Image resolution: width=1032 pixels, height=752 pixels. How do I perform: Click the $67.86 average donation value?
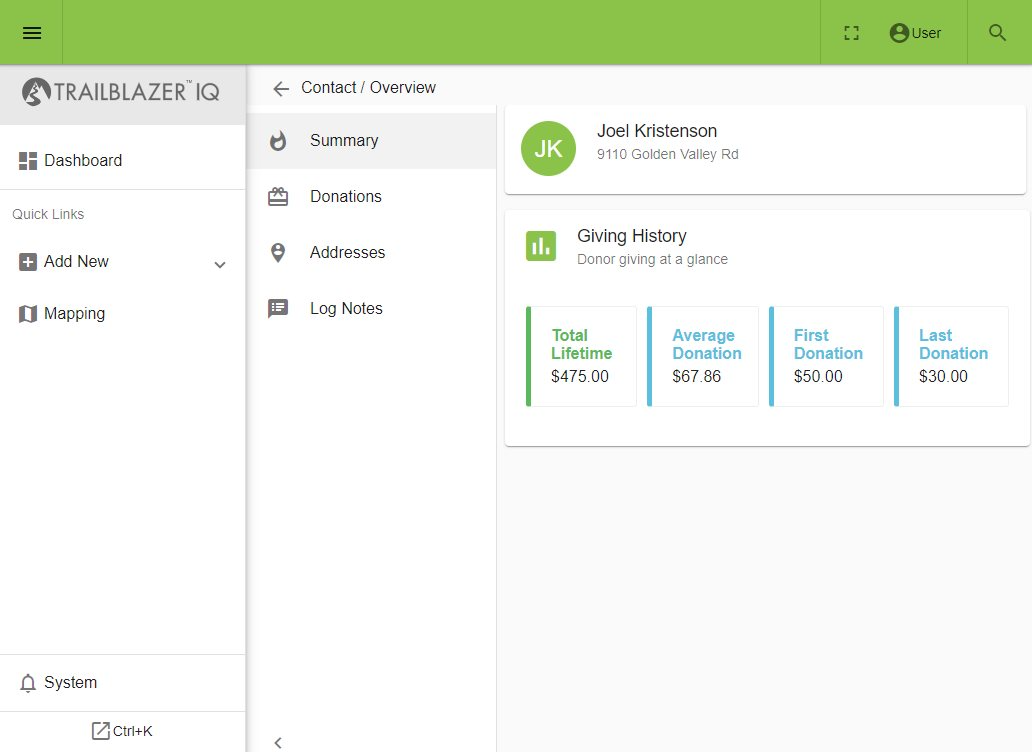point(696,376)
